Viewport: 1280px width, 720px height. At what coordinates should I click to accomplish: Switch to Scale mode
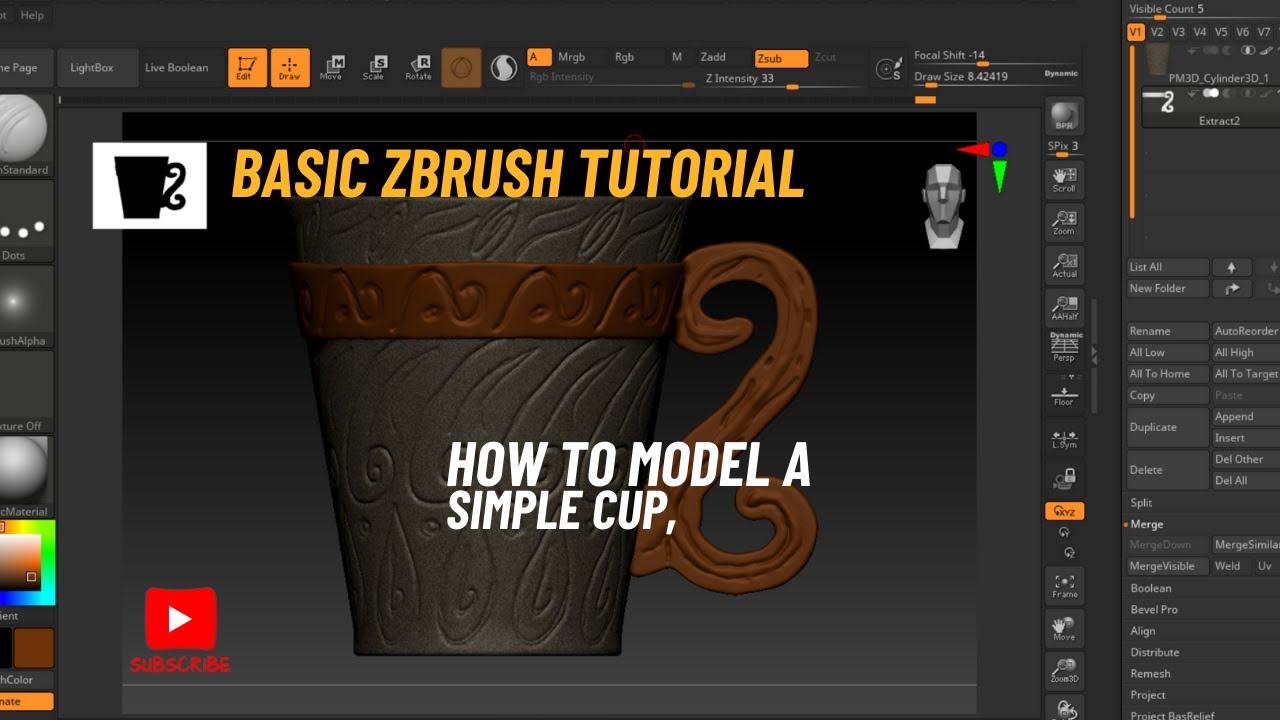pos(374,68)
